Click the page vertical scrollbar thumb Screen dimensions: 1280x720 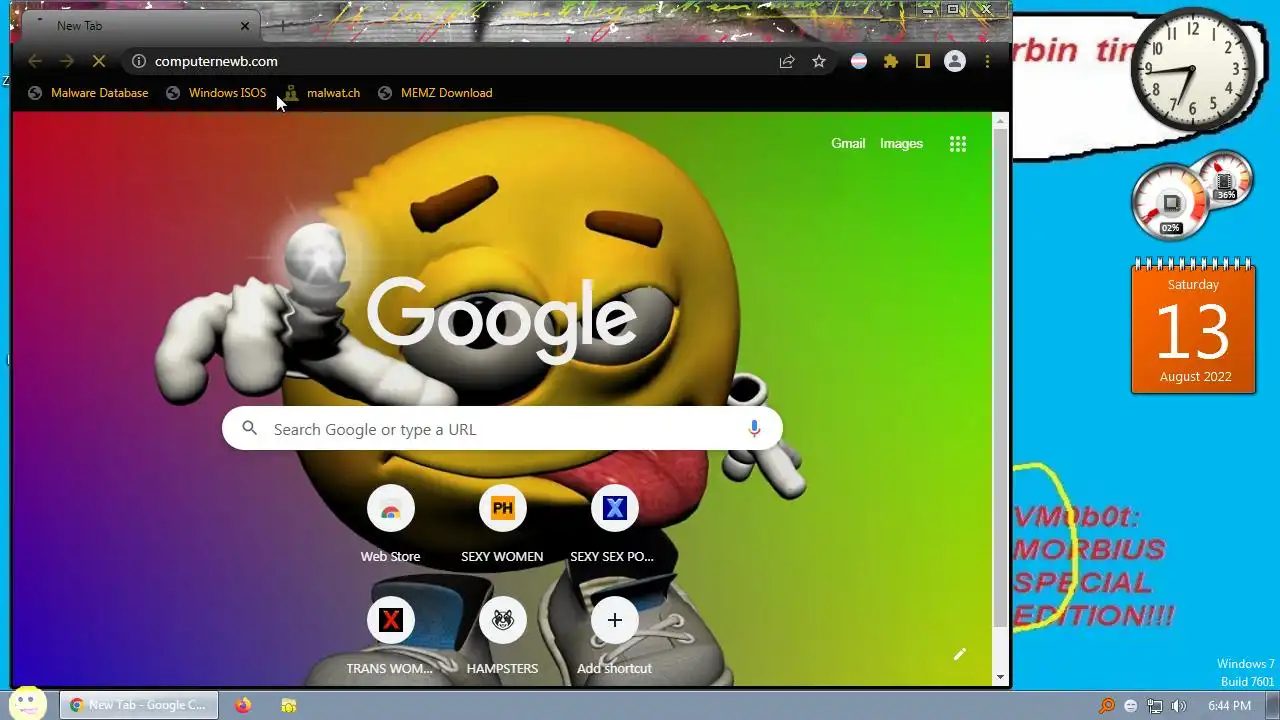tap(1000, 378)
